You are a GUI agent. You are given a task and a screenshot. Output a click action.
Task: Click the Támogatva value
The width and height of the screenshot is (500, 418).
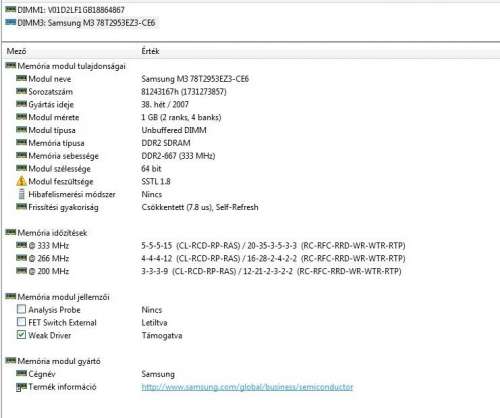pos(162,335)
